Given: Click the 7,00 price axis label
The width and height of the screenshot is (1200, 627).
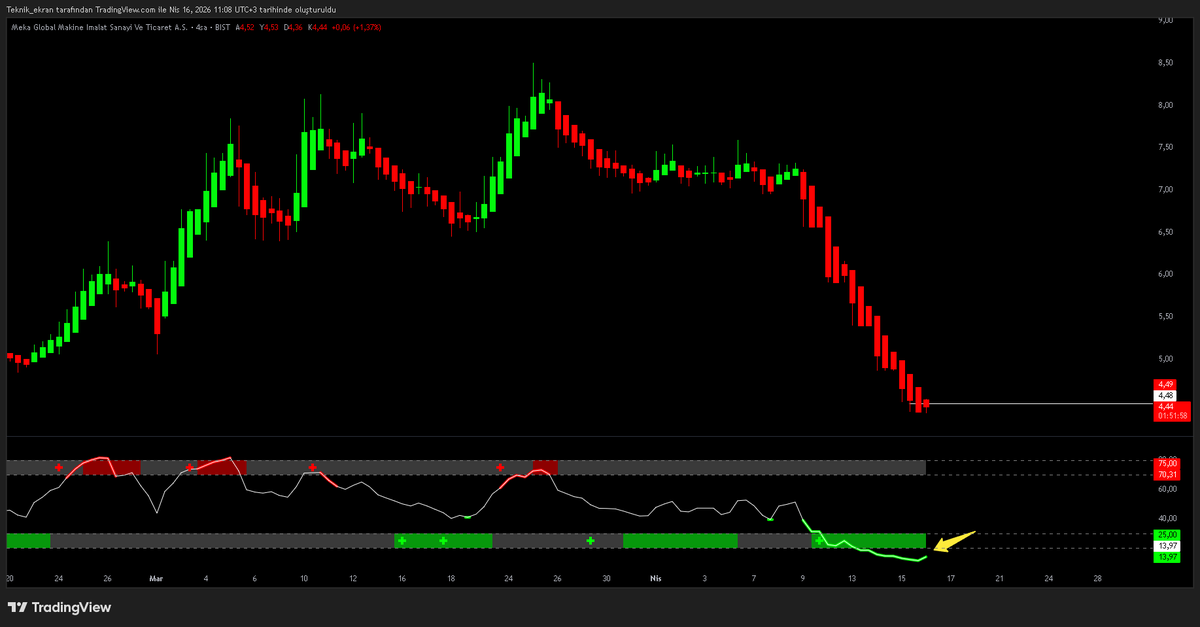Looking at the screenshot, I should 1166,189.
